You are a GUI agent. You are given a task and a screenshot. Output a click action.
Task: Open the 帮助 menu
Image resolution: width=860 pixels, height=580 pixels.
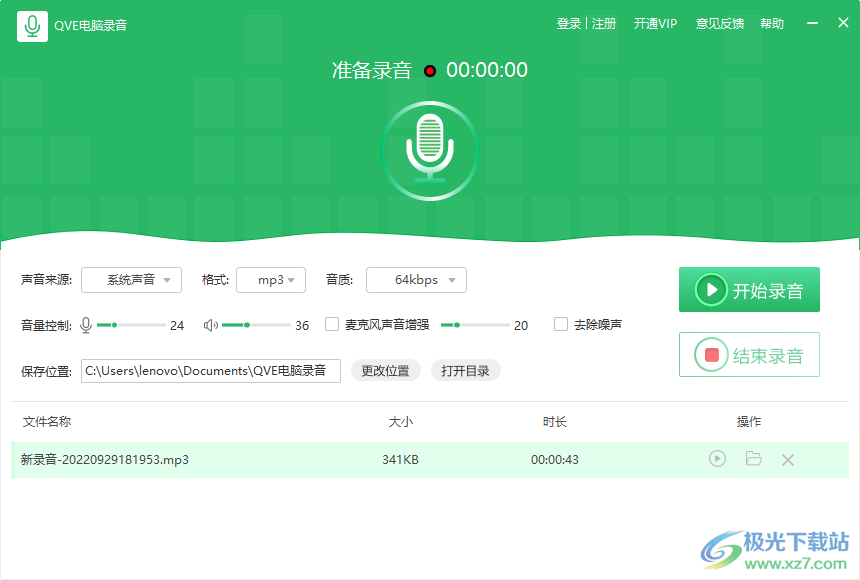coord(772,23)
